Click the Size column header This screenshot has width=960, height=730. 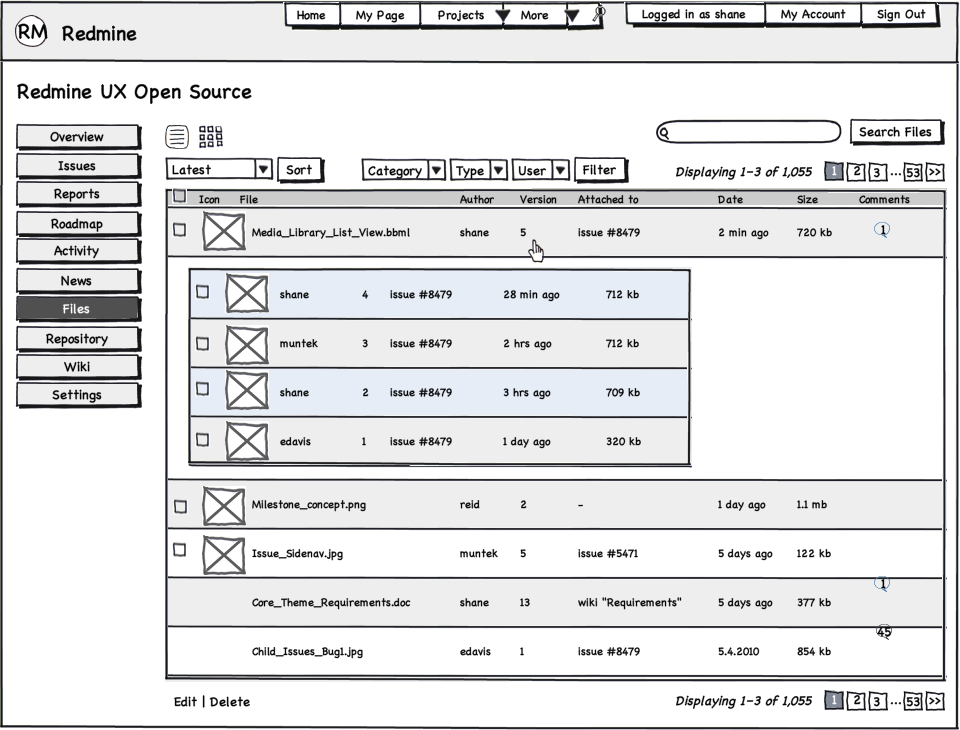tap(808, 200)
